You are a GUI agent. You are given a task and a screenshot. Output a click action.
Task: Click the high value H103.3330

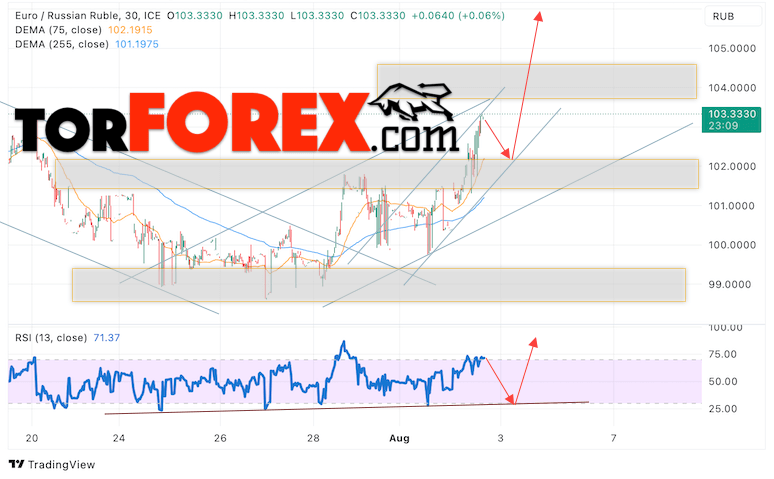[x=256, y=16]
